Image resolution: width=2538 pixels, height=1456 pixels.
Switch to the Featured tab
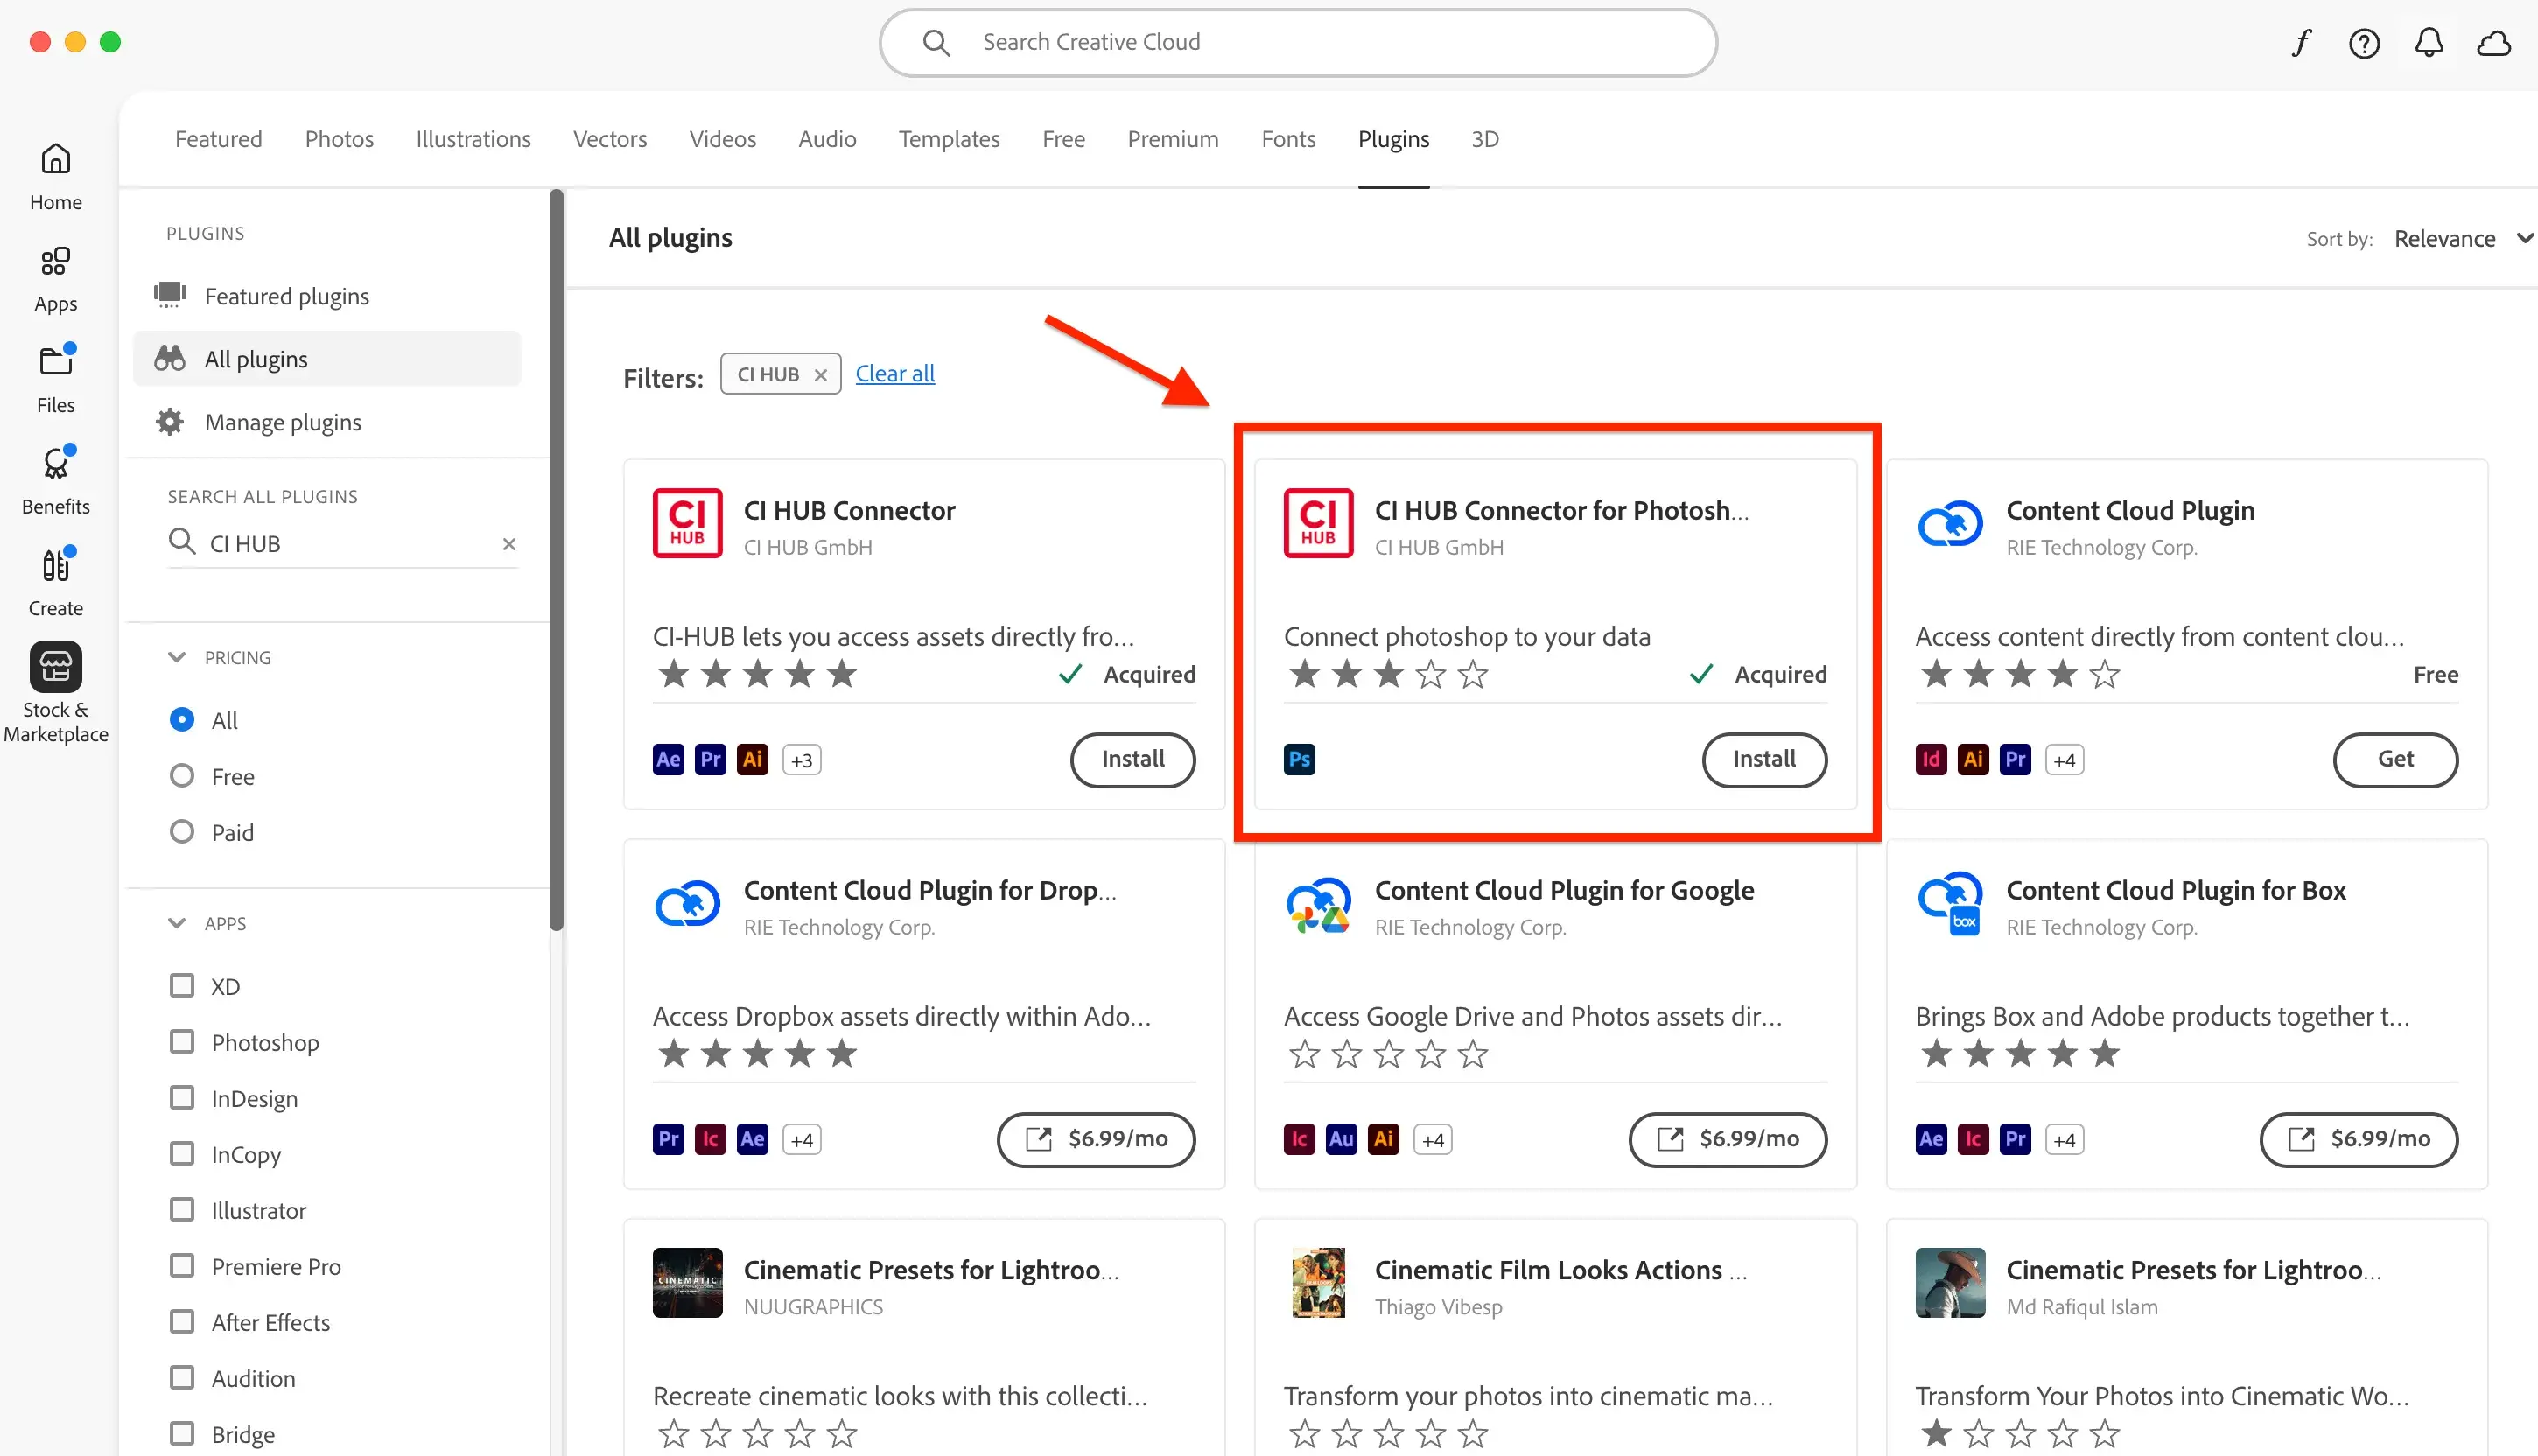pos(218,138)
